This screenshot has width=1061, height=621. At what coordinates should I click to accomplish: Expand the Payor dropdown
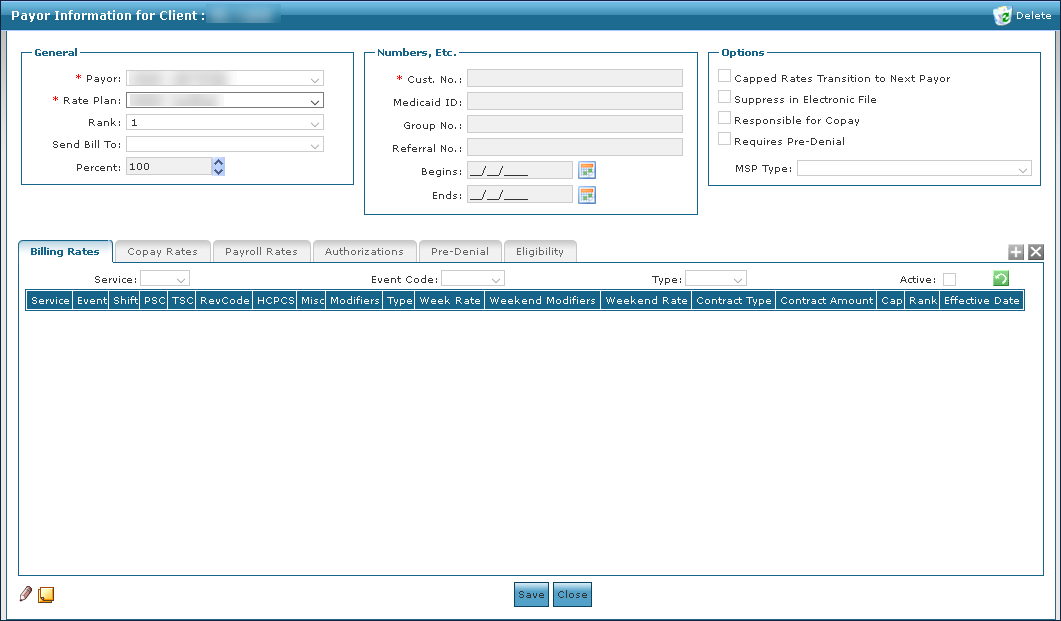(x=315, y=78)
